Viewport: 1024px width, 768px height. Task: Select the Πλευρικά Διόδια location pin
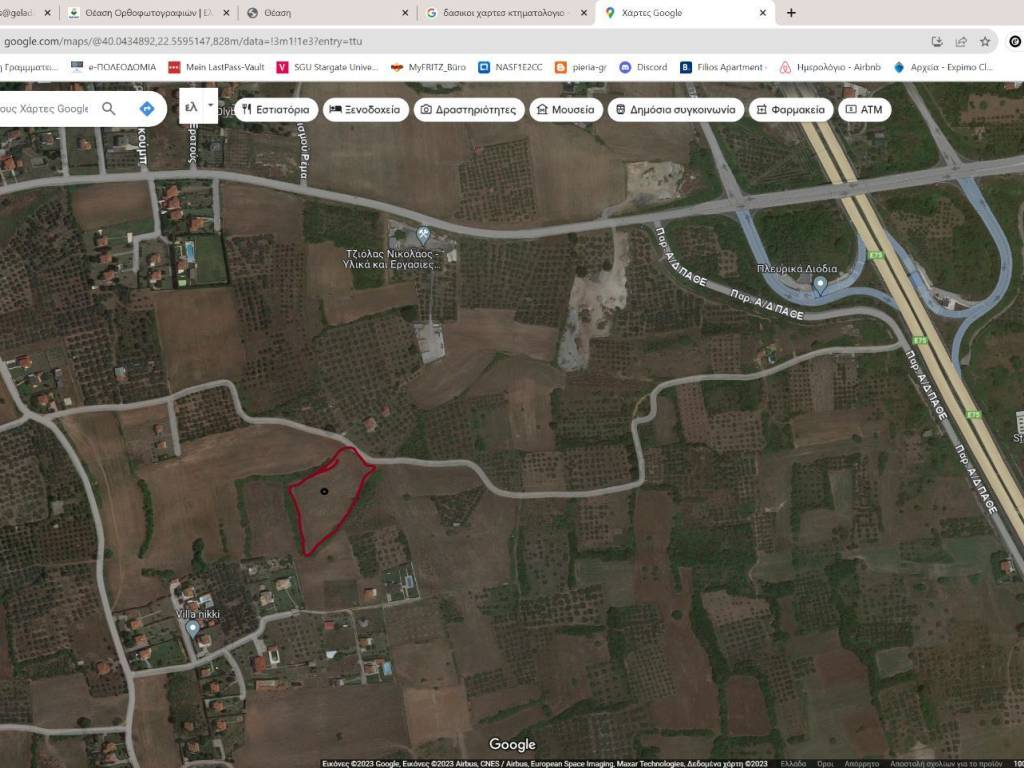click(820, 285)
